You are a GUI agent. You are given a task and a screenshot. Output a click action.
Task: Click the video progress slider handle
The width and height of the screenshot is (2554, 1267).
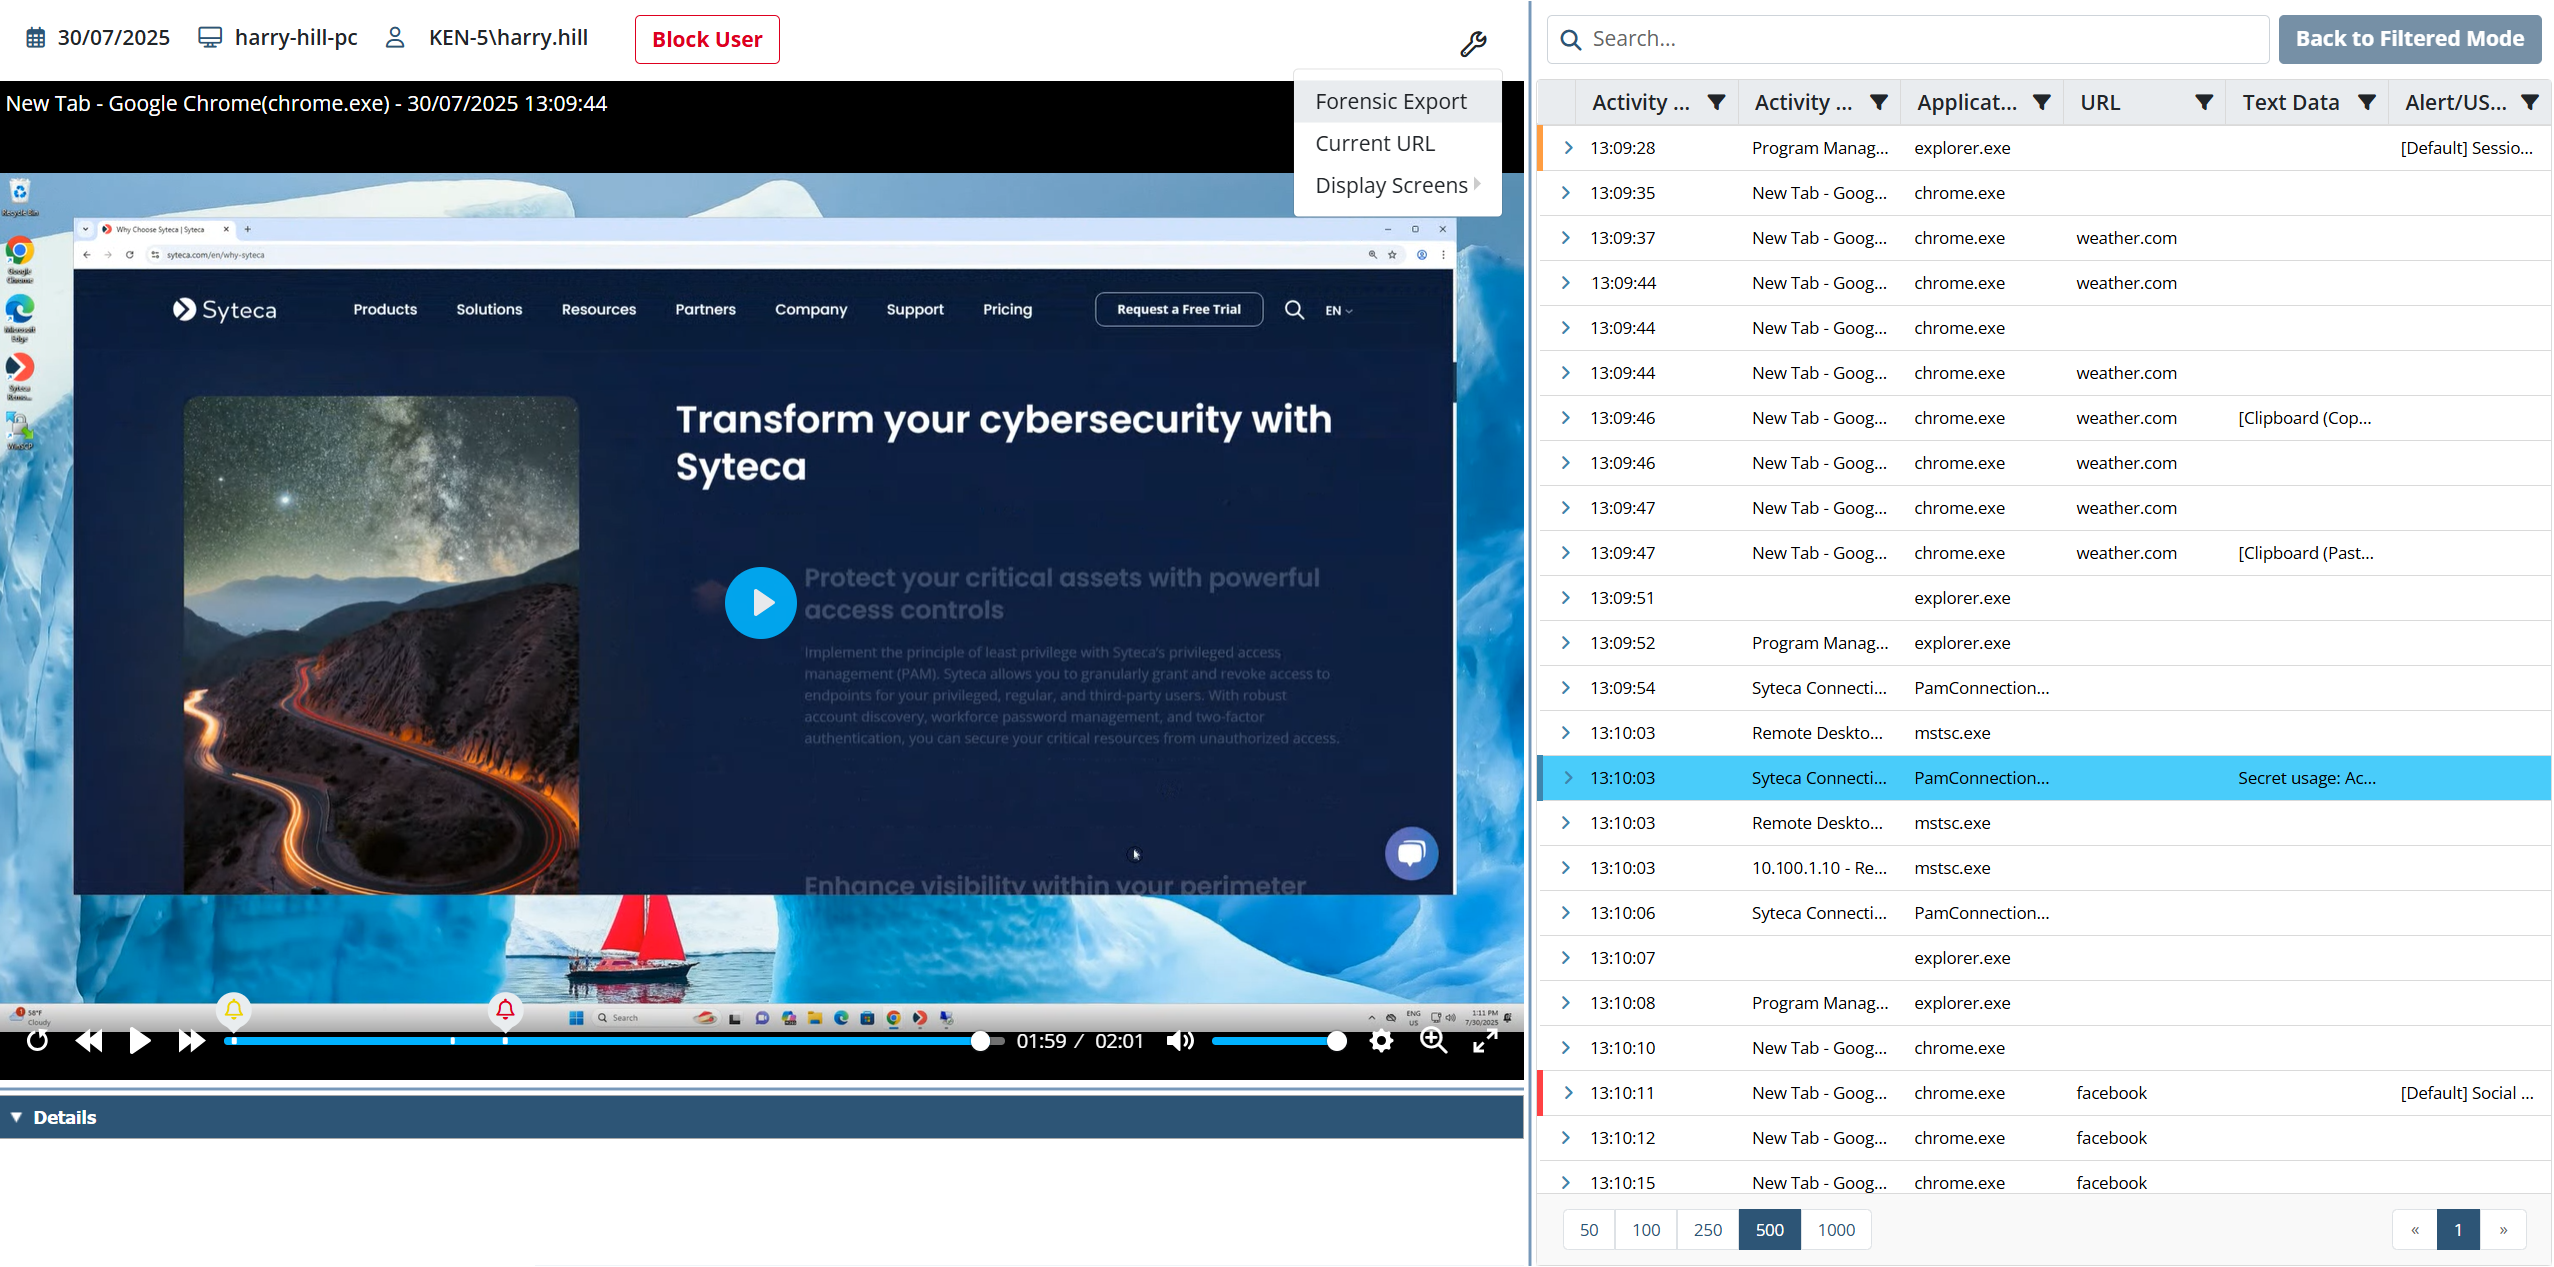(980, 1041)
